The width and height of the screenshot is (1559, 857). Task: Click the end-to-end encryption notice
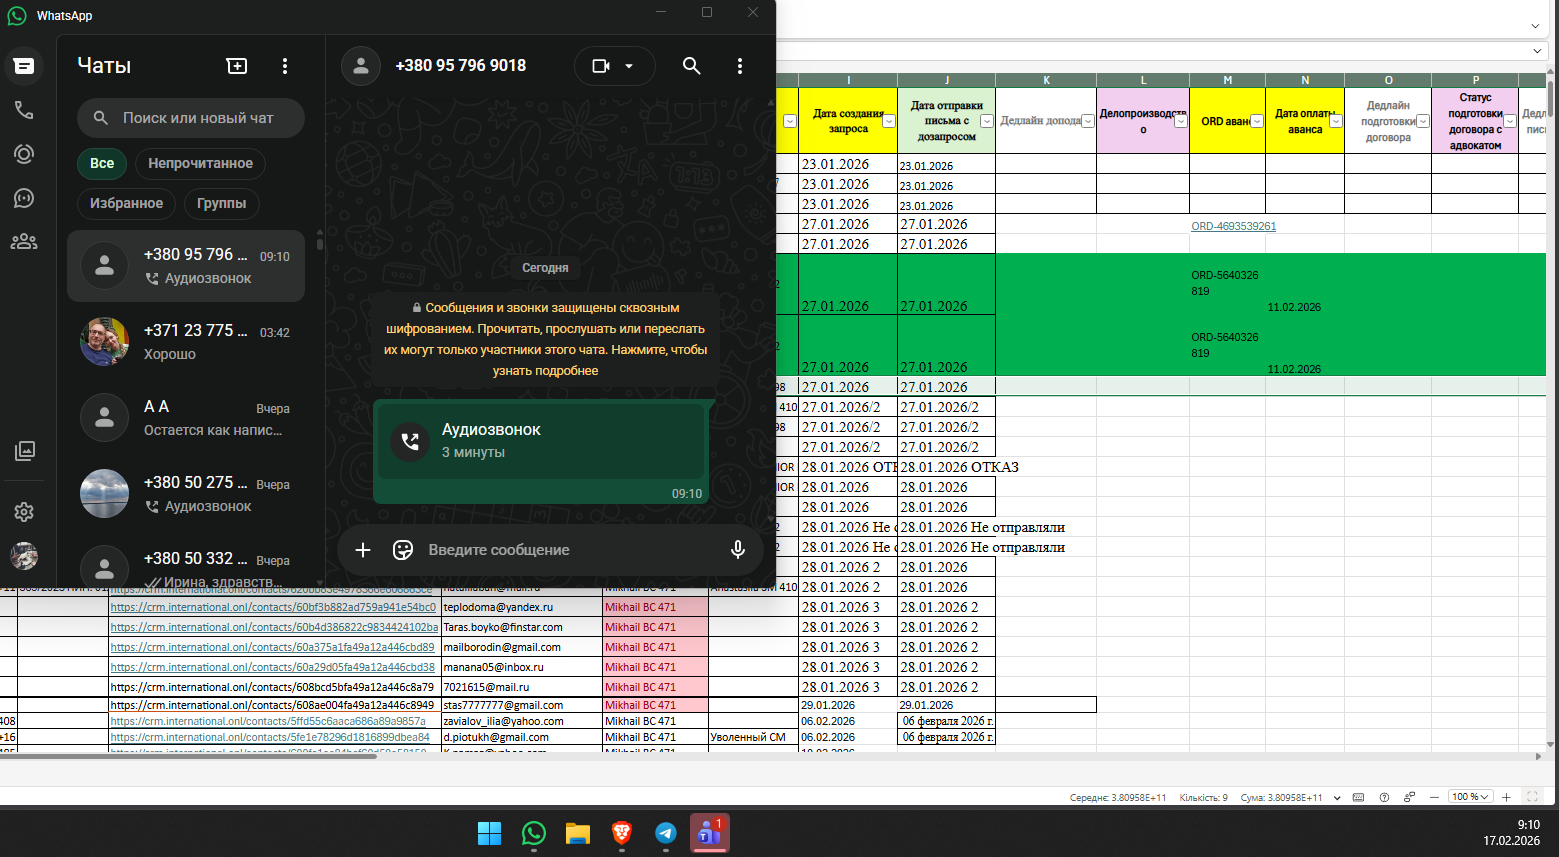[x=546, y=339]
